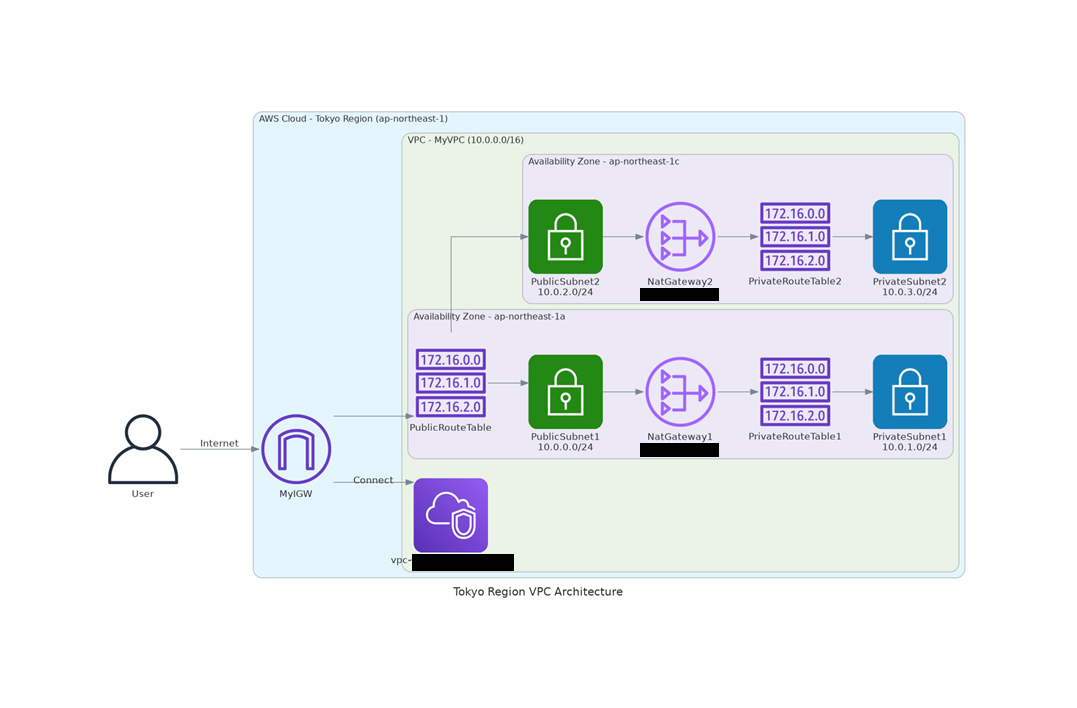This screenshot has height=708, width=1077.
Task: Click the '10.0.2.0/24' CIDR text
Action: click(565, 292)
